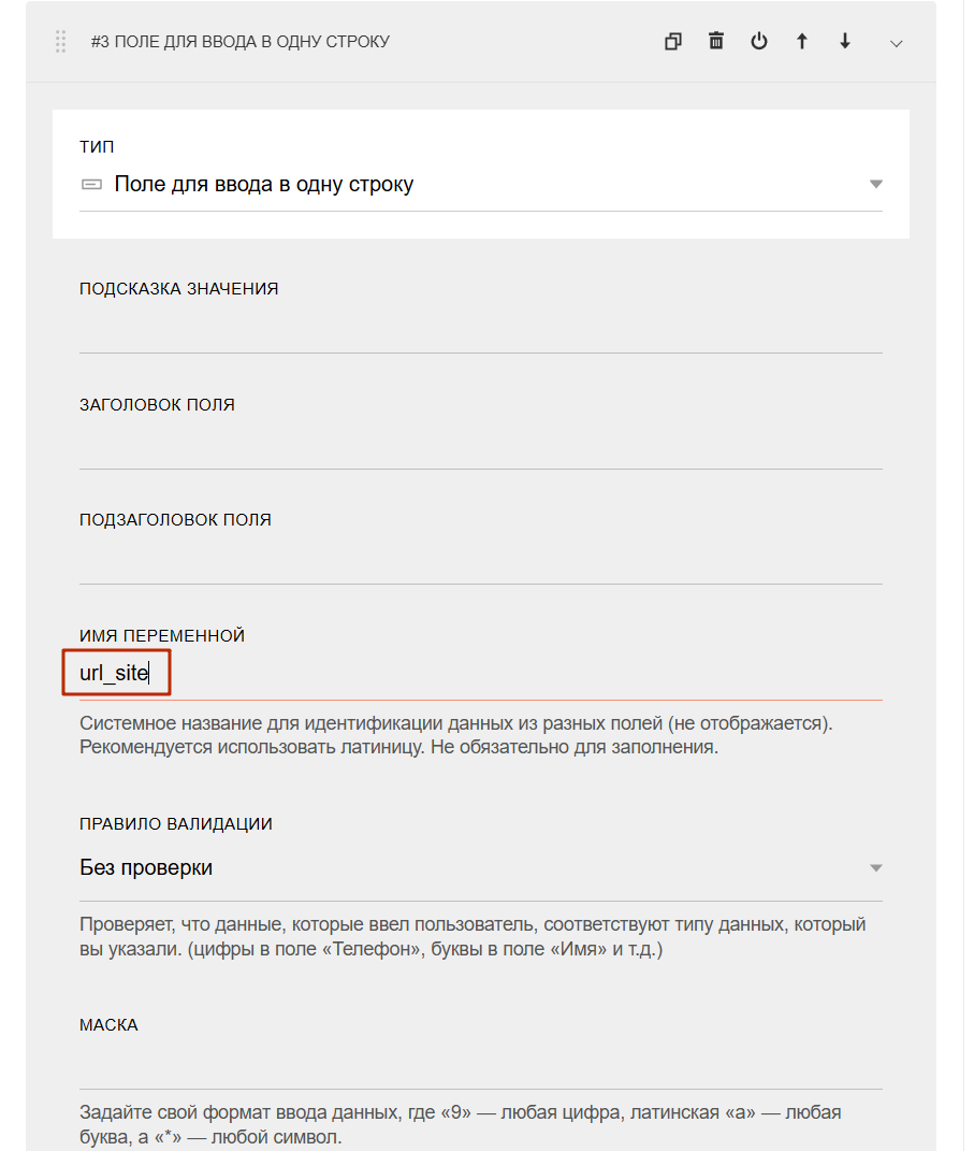Select the Без проверки validation value
This screenshot has height=1151, width=974.
coord(146,868)
